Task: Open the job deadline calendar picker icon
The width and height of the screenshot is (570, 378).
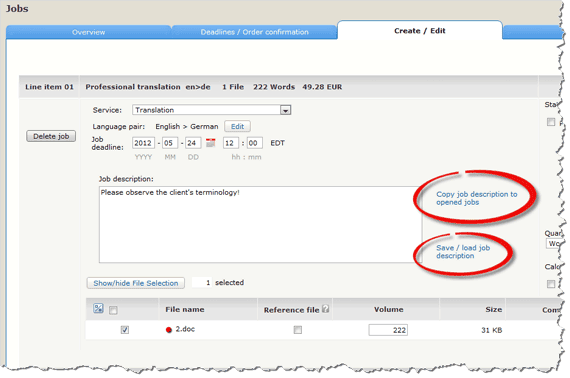Action: coord(210,143)
